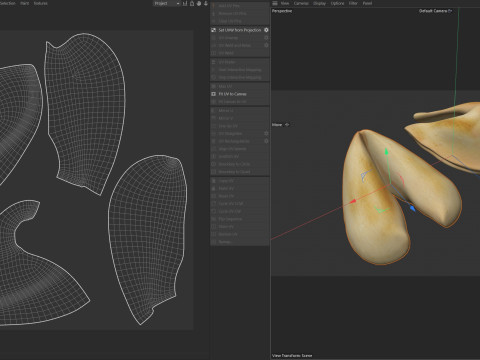The height and width of the screenshot is (360, 480).
Task: Click Stop Interactive Mapping
Action: [x=240, y=77]
